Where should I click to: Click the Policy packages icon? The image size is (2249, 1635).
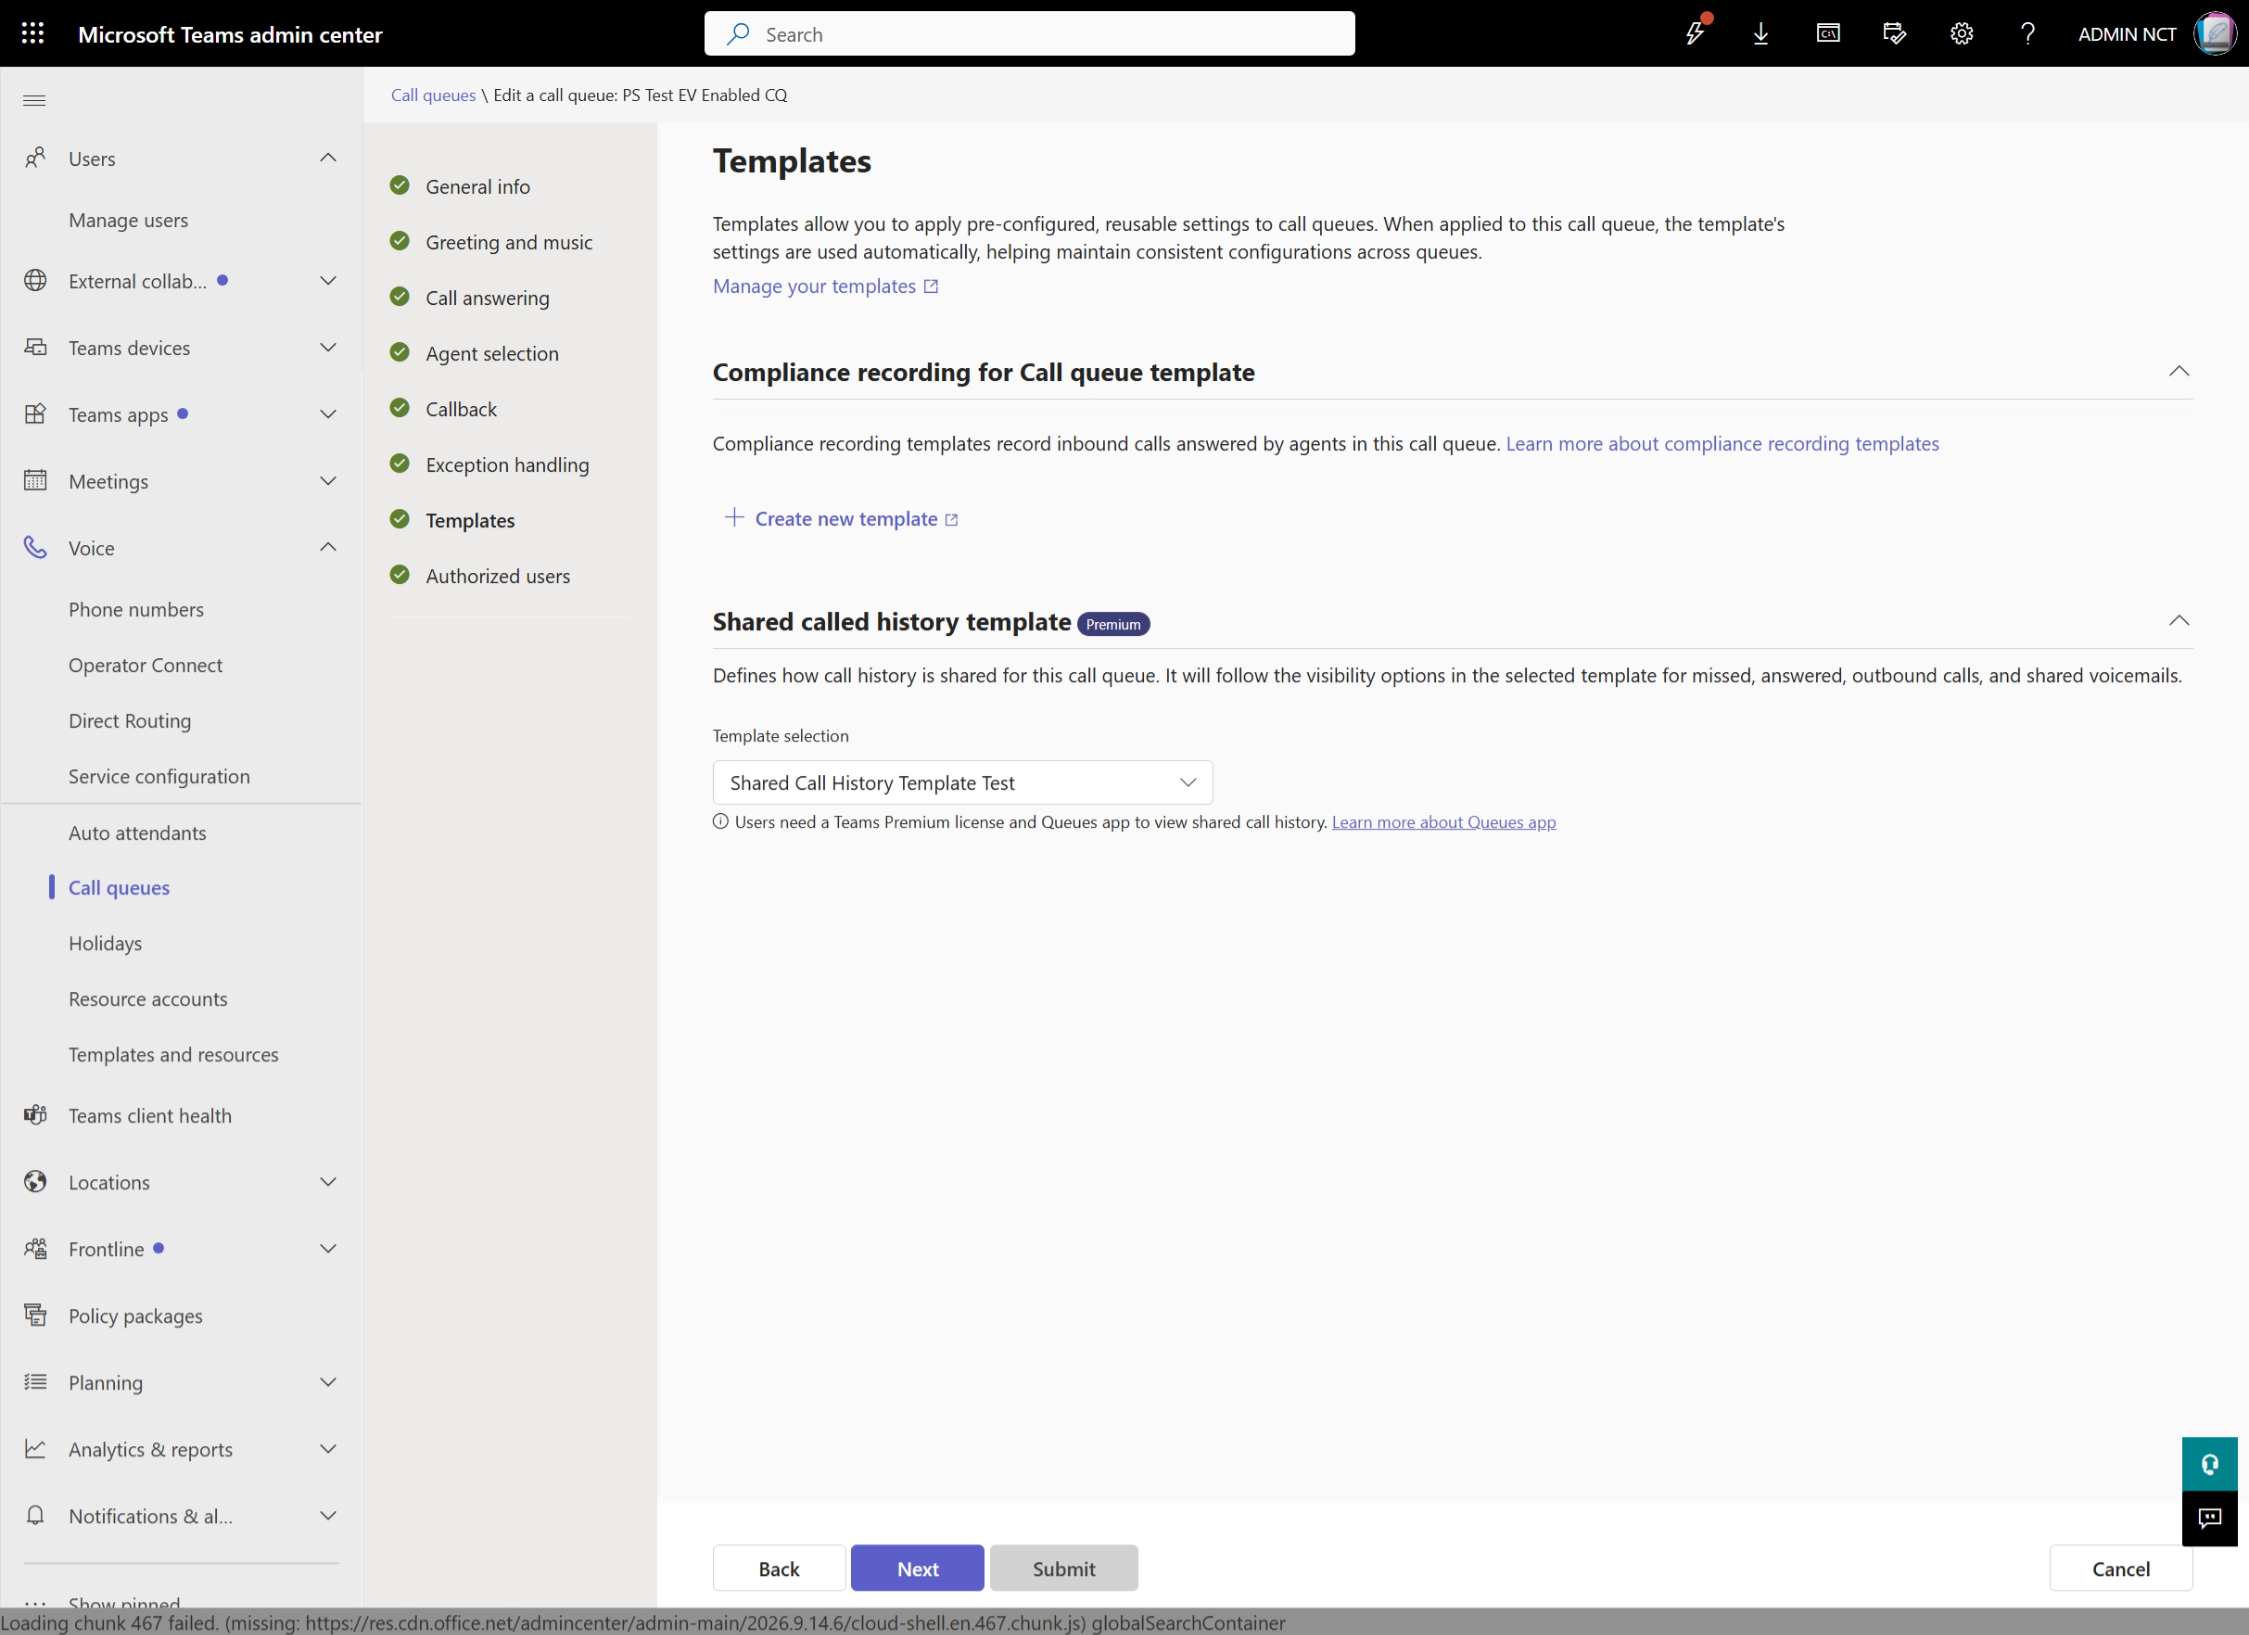(x=36, y=1315)
